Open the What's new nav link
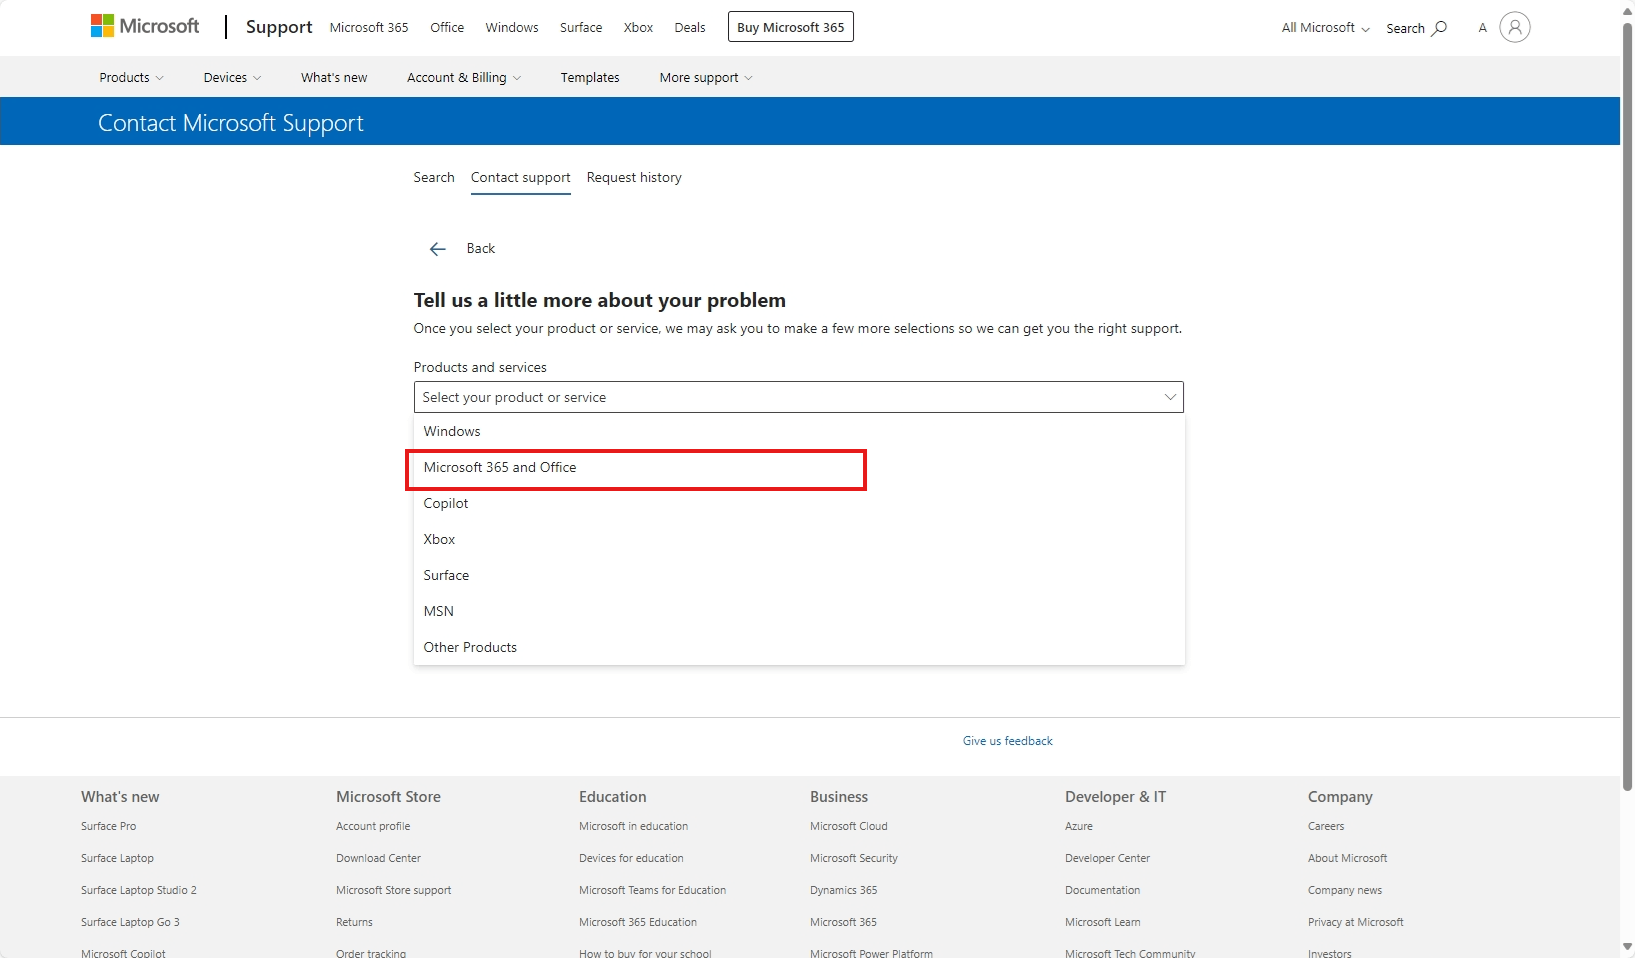The width and height of the screenshot is (1636, 959). click(334, 77)
